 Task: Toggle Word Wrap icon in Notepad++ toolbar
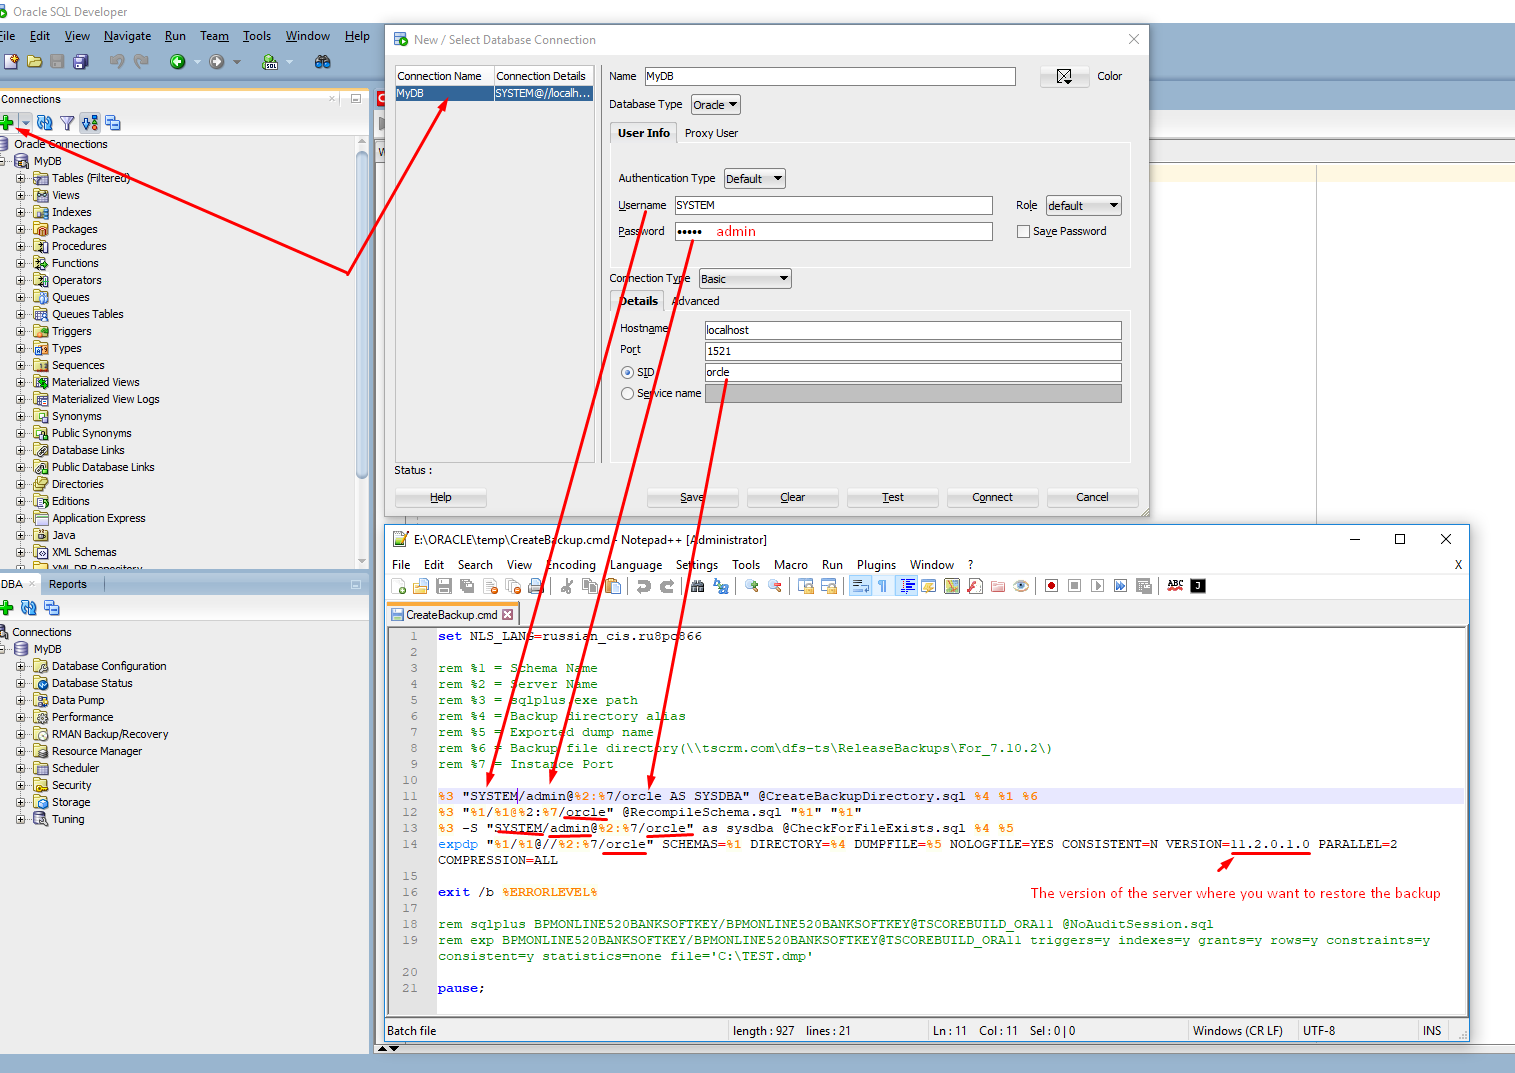860,586
